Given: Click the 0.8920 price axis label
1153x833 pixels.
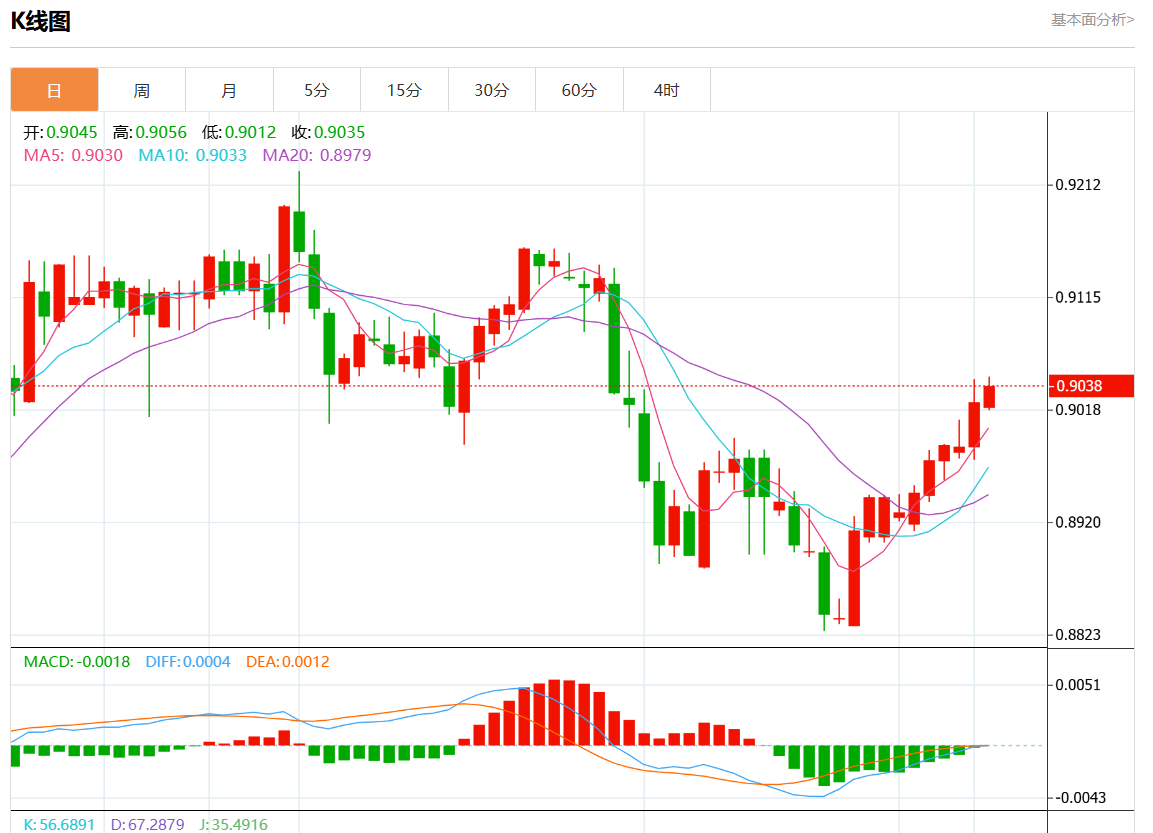Looking at the screenshot, I should pos(1078,522).
